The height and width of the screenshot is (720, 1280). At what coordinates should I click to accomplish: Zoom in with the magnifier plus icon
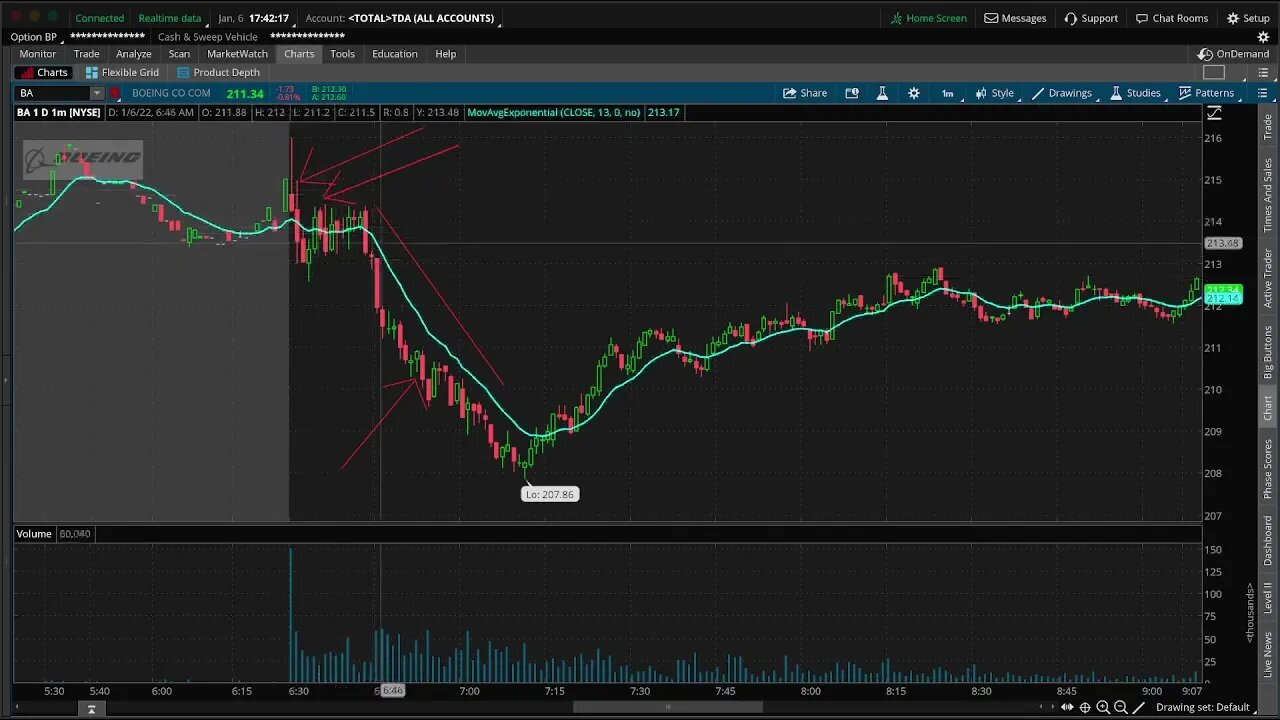1103,707
